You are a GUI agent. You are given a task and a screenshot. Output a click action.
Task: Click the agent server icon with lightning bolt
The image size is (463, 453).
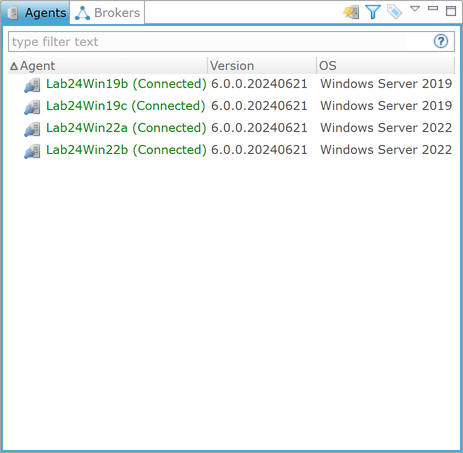(351, 12)
